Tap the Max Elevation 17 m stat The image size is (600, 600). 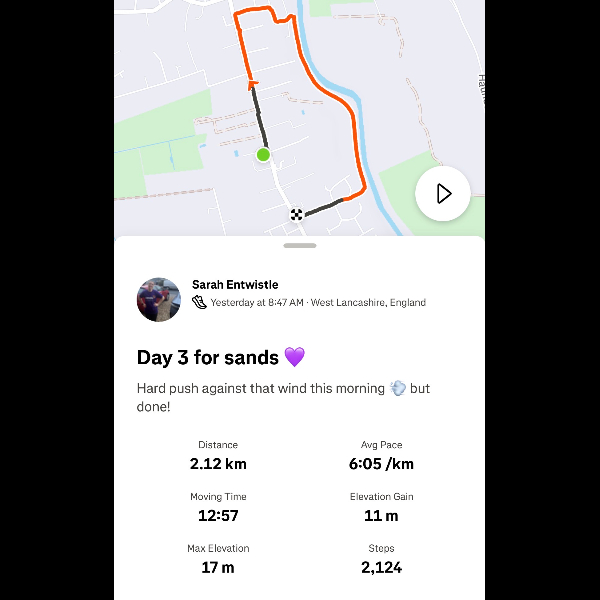218,559
